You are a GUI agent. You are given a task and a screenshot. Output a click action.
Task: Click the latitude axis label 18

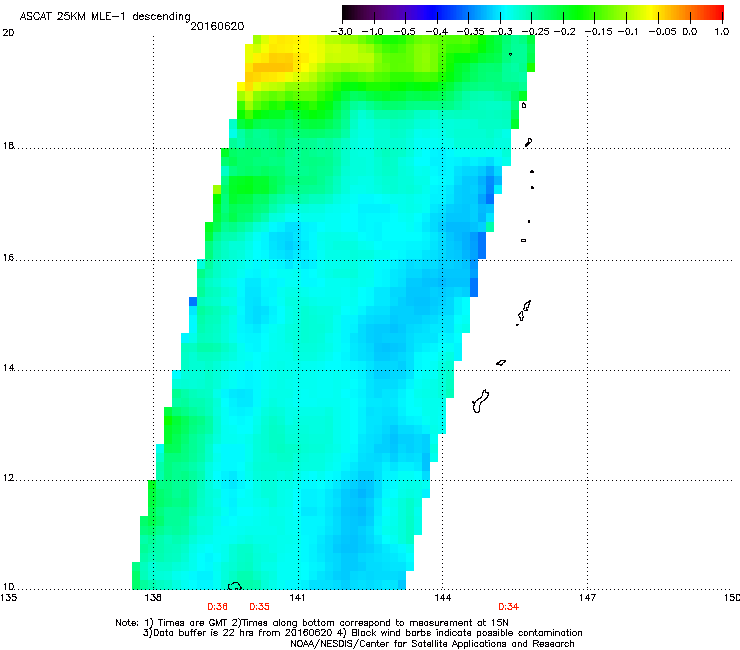pos(8,146)
